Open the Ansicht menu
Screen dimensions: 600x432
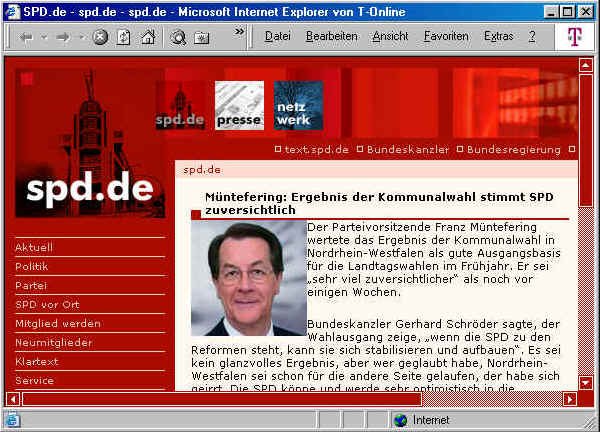point(390,36)
